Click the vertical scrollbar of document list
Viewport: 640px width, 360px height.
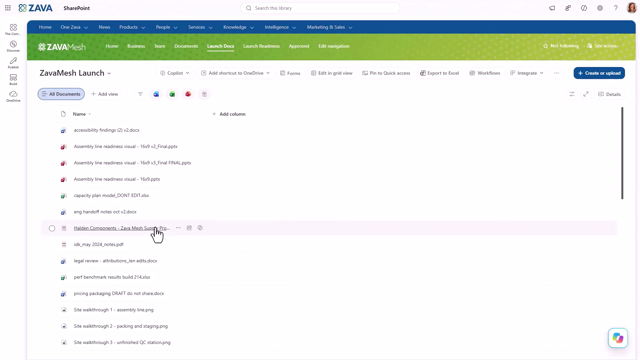click(x=622, y=153)
